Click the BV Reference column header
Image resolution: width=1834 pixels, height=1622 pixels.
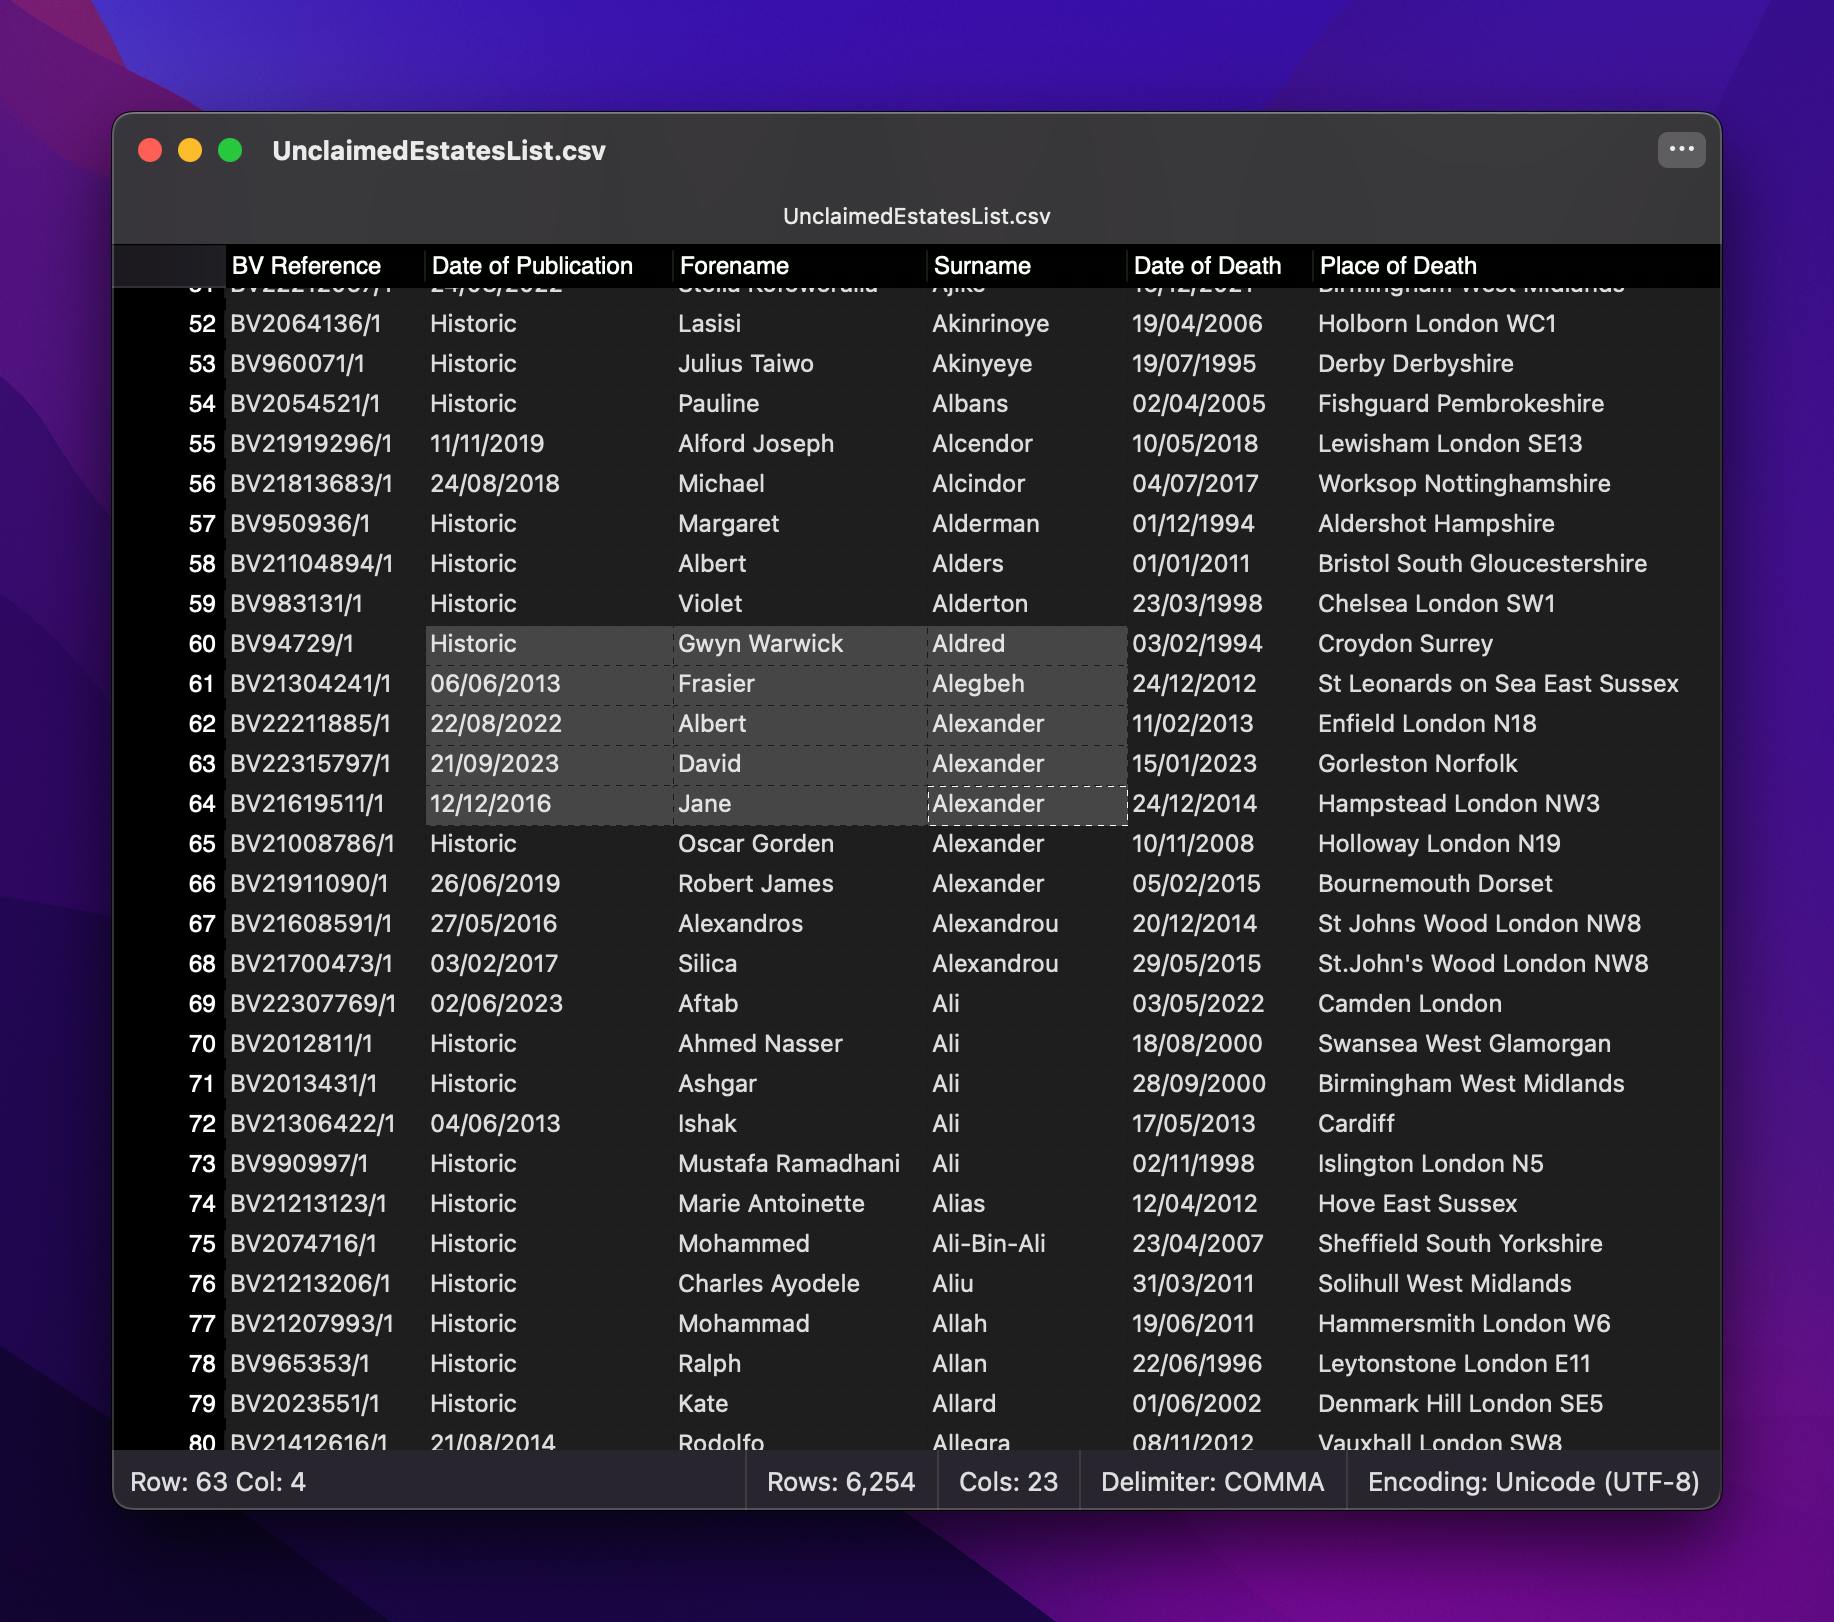[x=306, y=266]
